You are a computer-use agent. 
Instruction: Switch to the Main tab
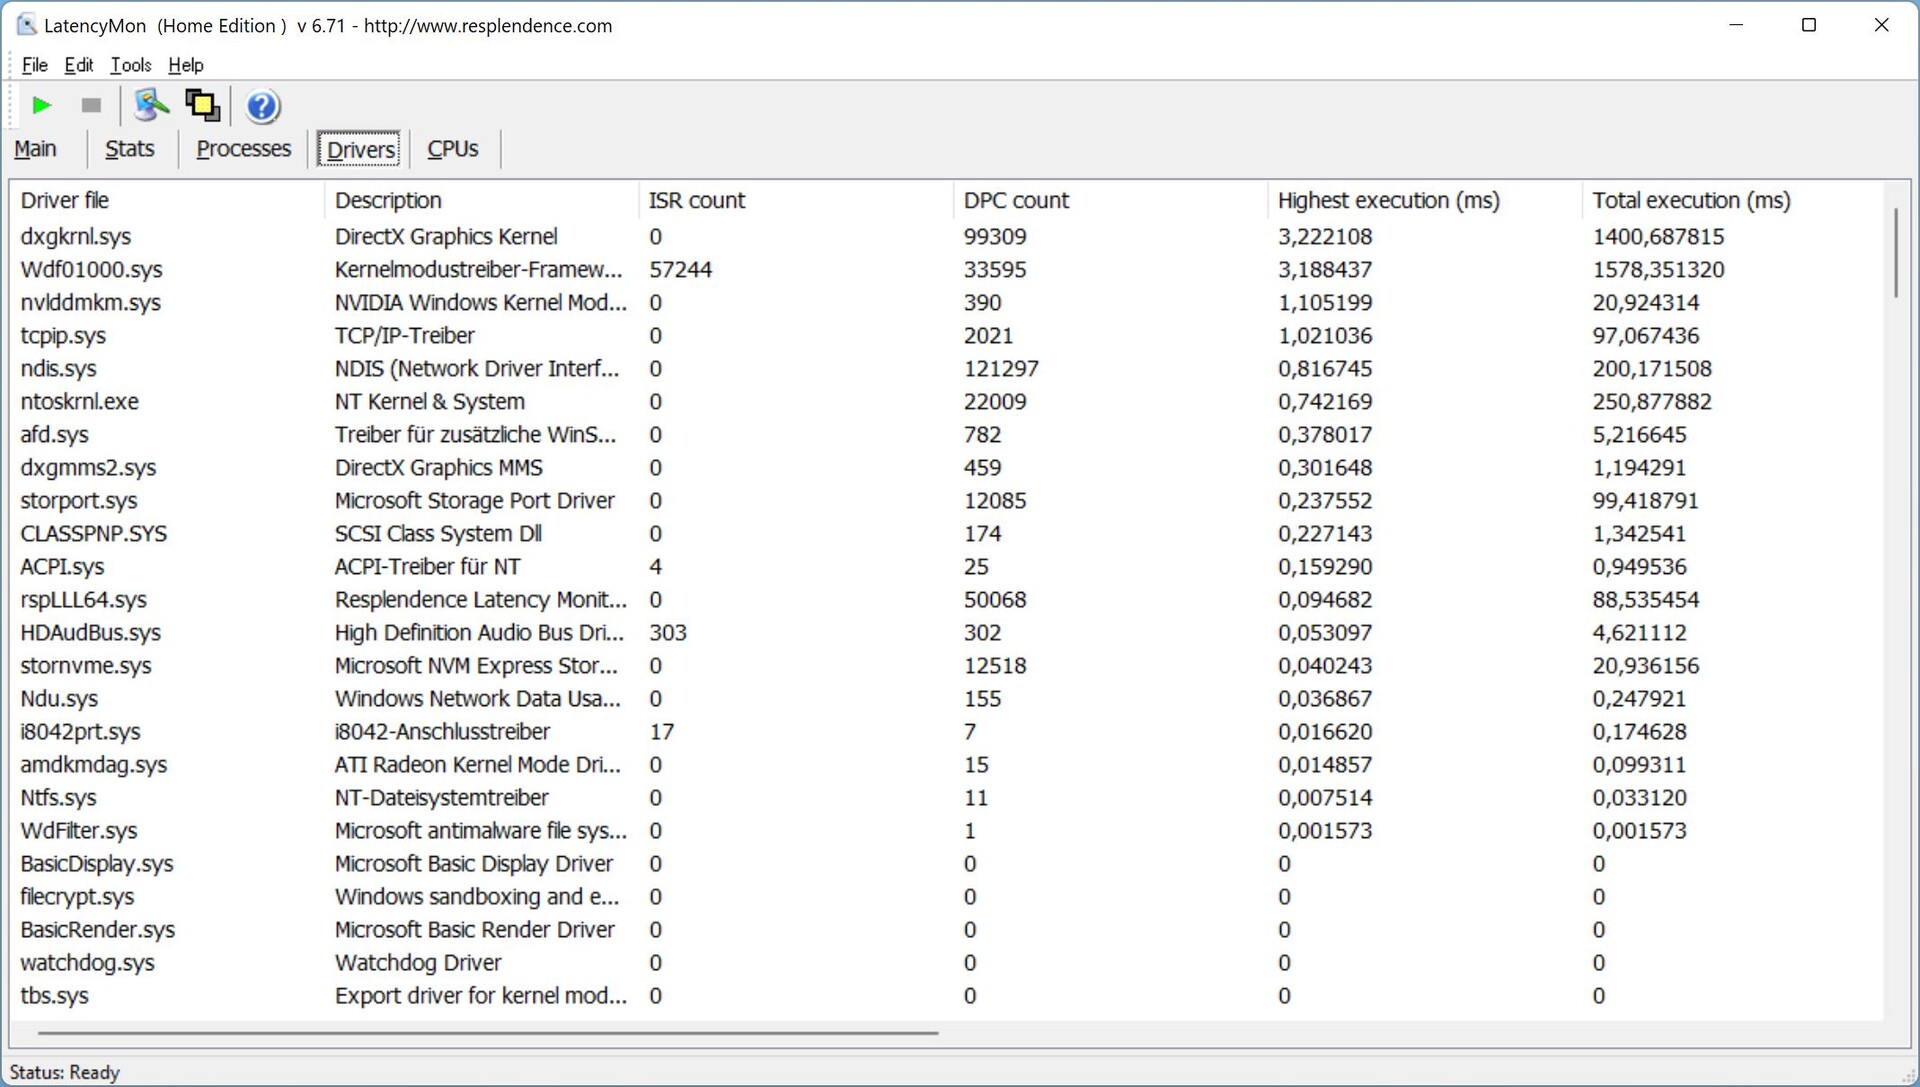point(35,149)
